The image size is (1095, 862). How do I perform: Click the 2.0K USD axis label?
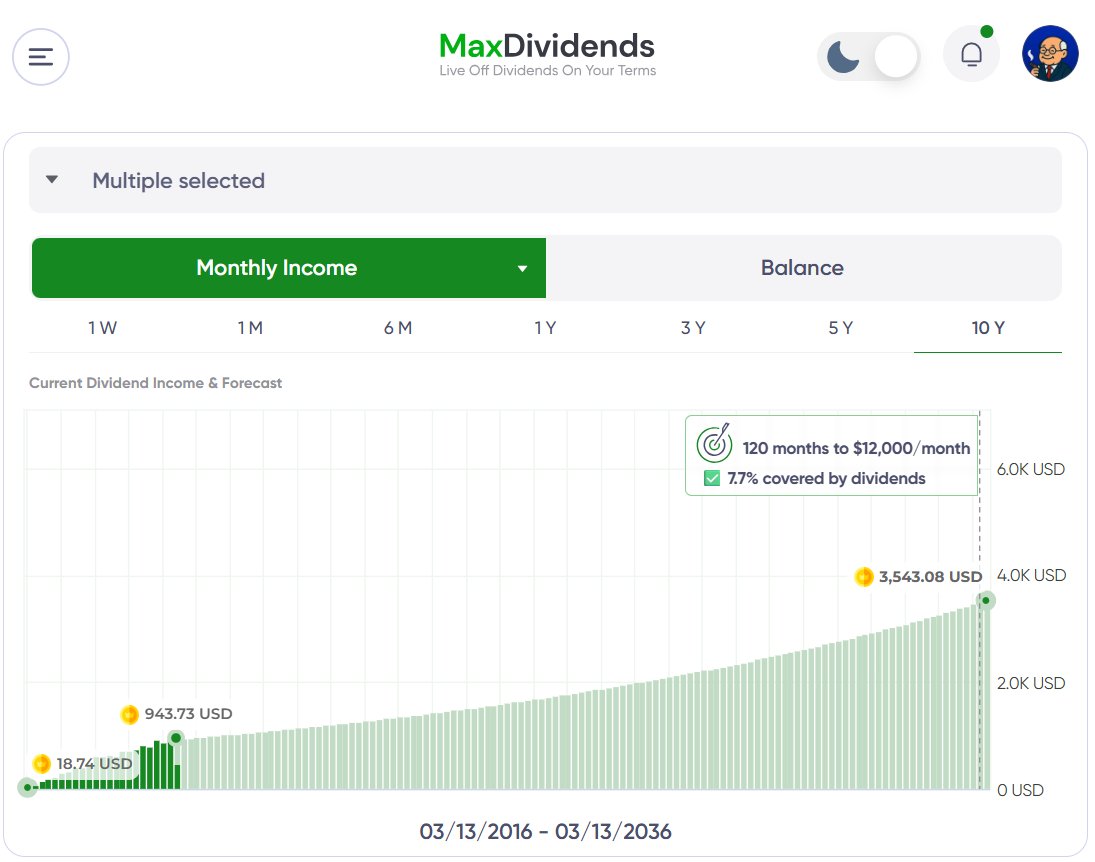point(1031,683)
